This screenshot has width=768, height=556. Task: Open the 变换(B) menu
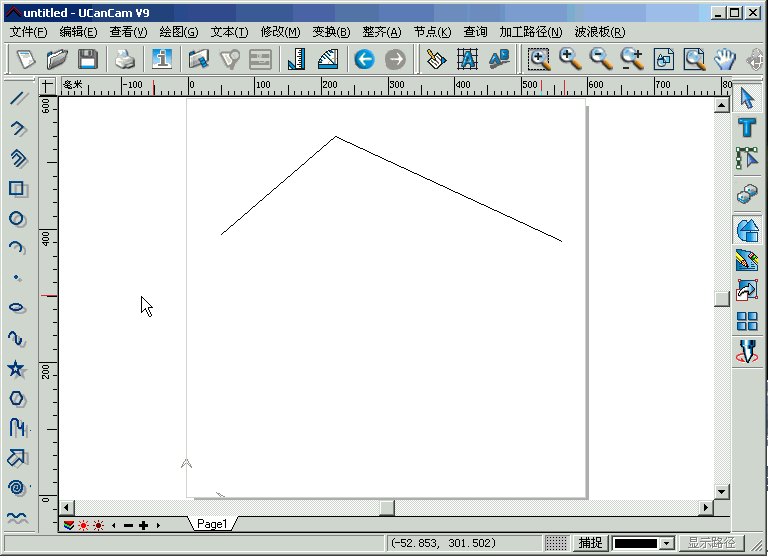(x=332, y=32)
